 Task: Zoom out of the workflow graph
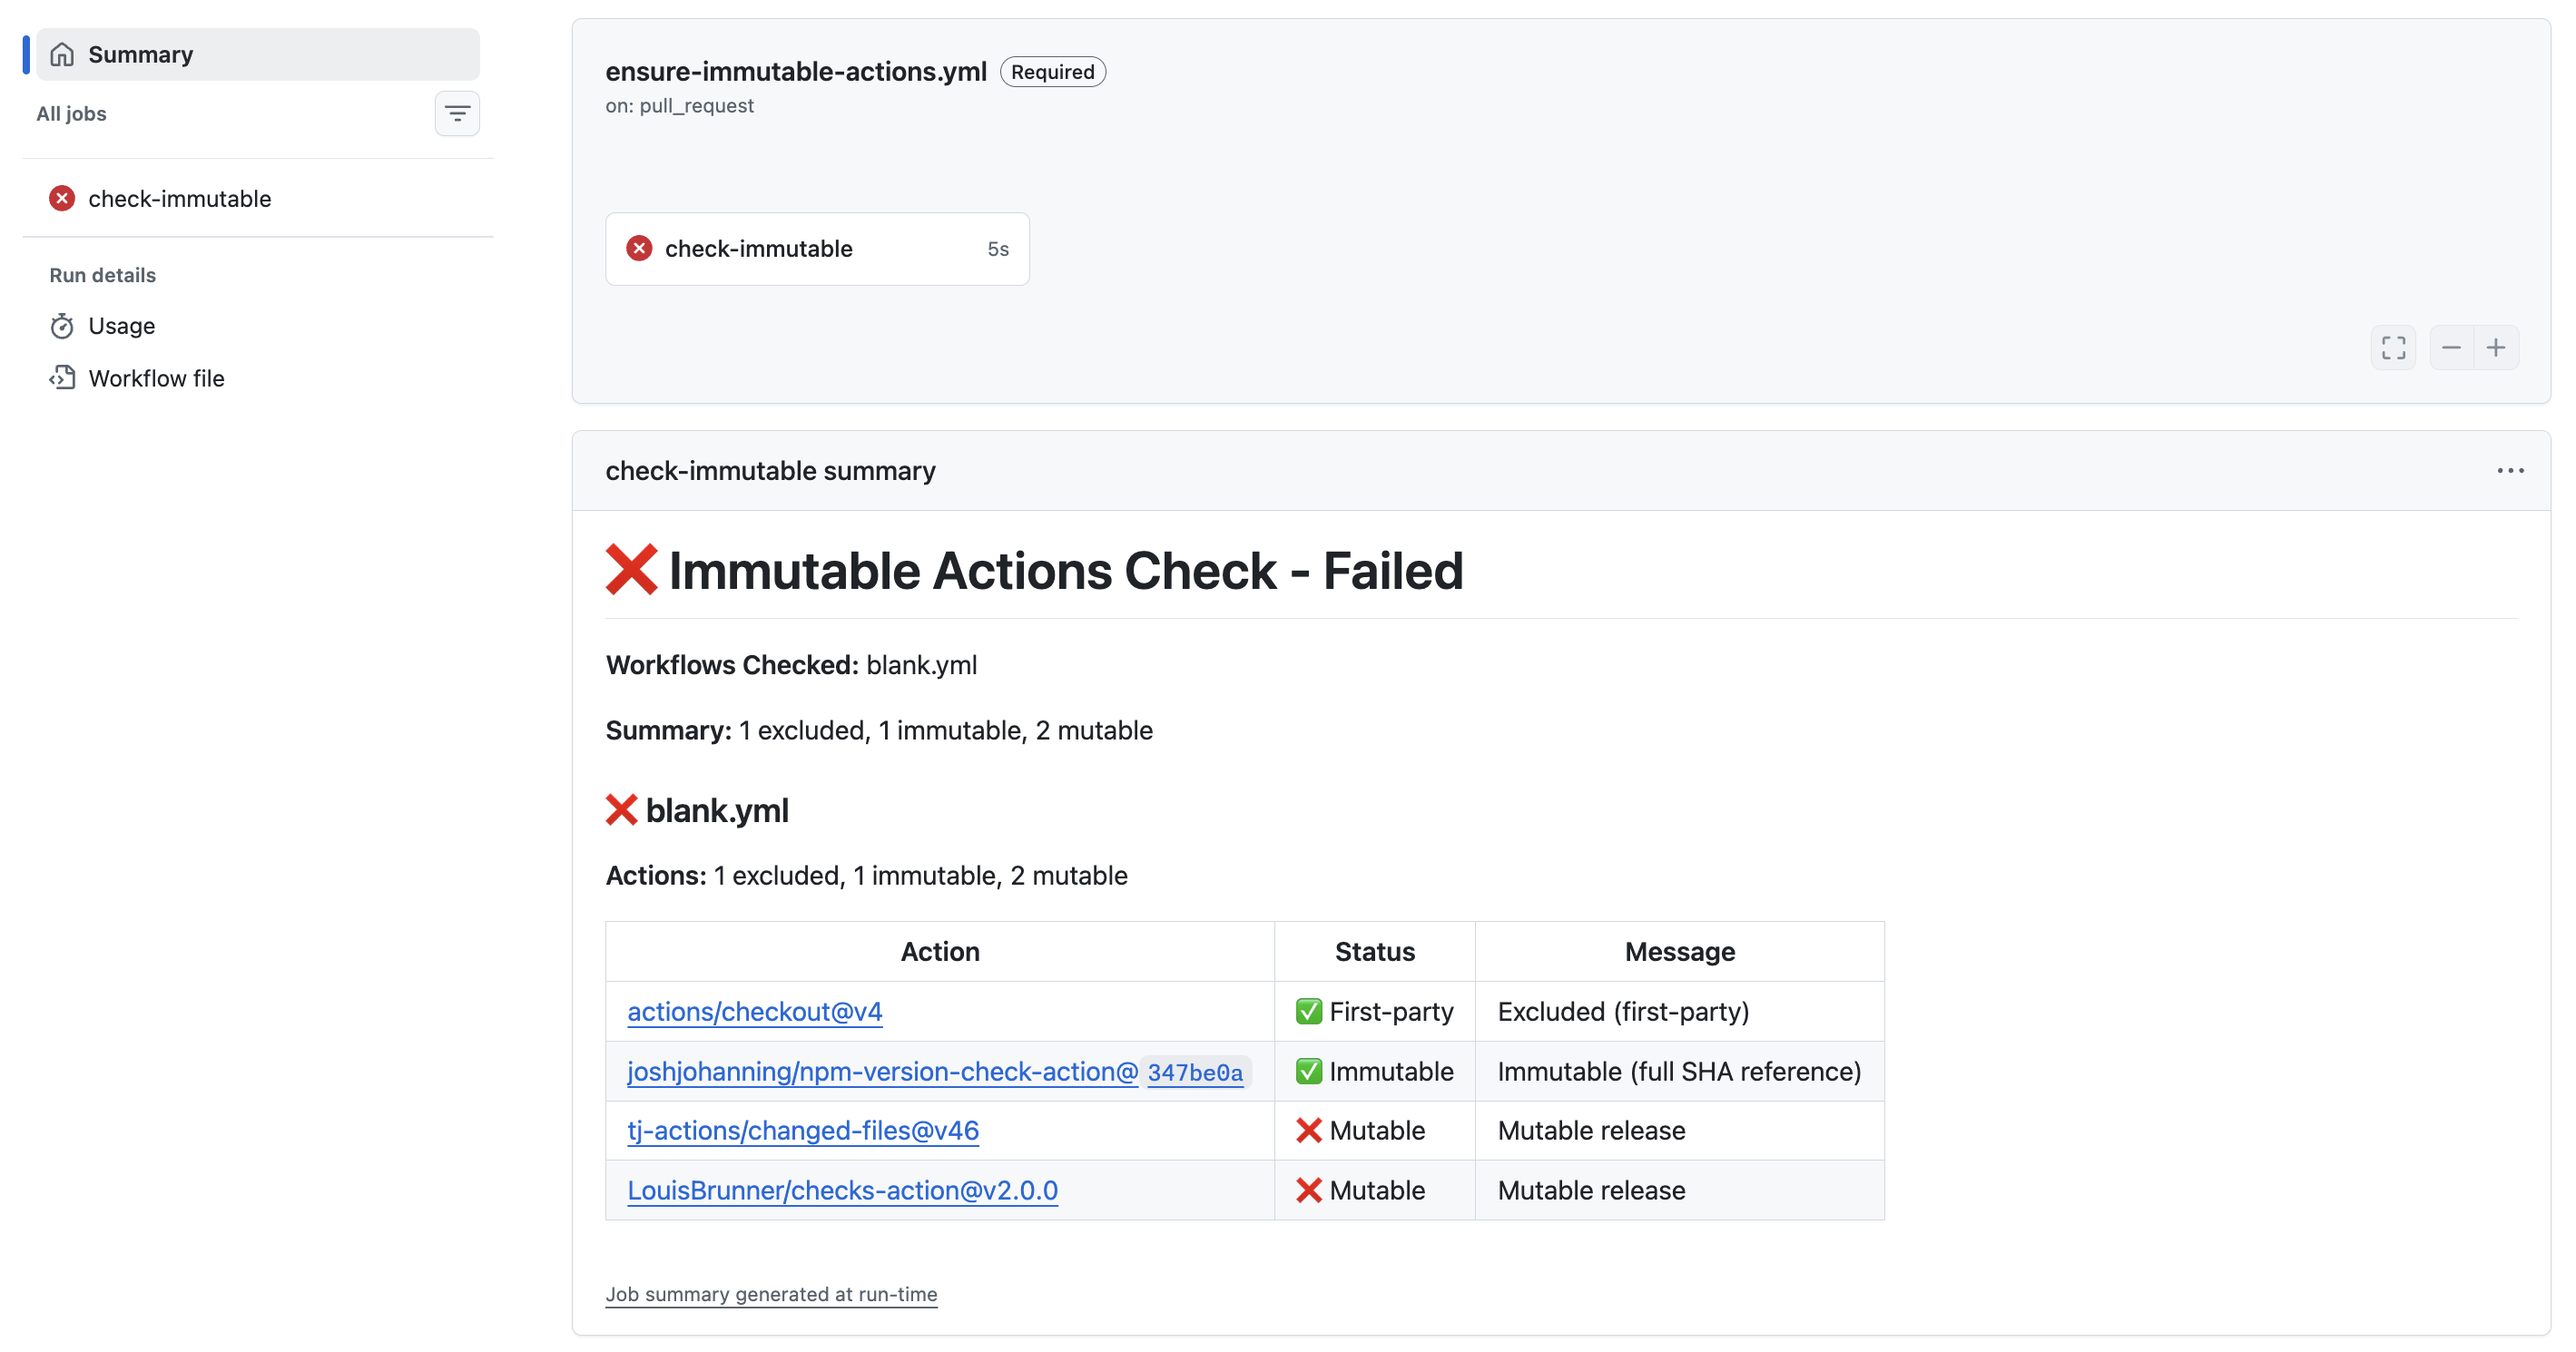[2451, 347]
